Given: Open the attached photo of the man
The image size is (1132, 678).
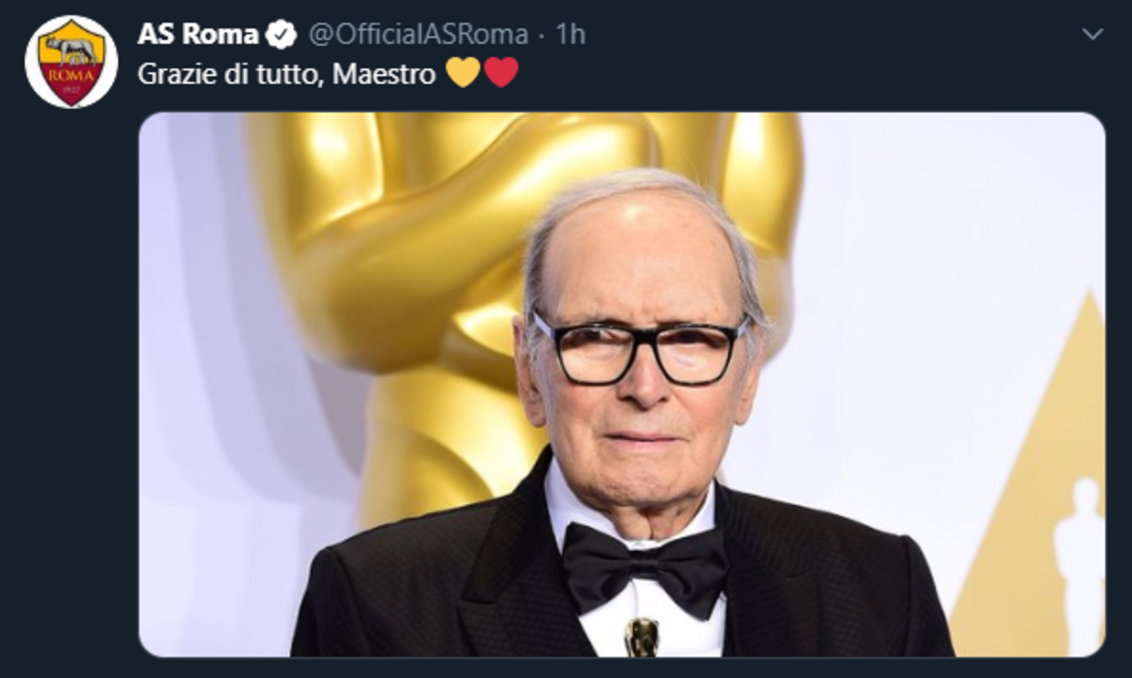Looking at the screenshot, I should (x=620, y=385).
